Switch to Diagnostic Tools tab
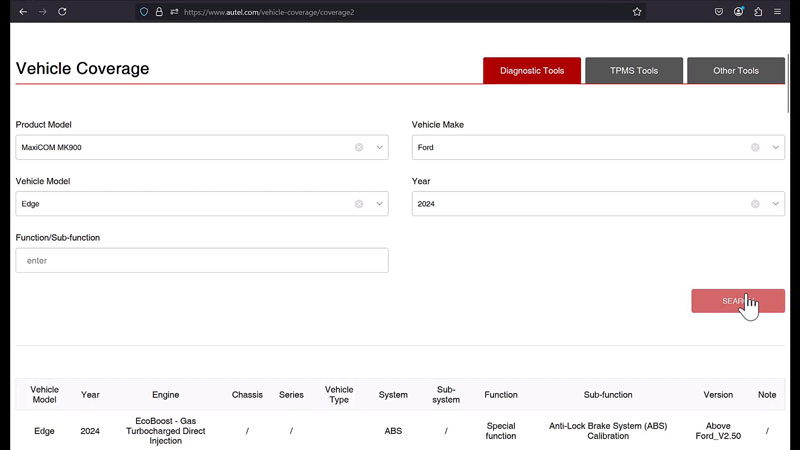This screenshot has width=800, height=450. coord(532,70)
